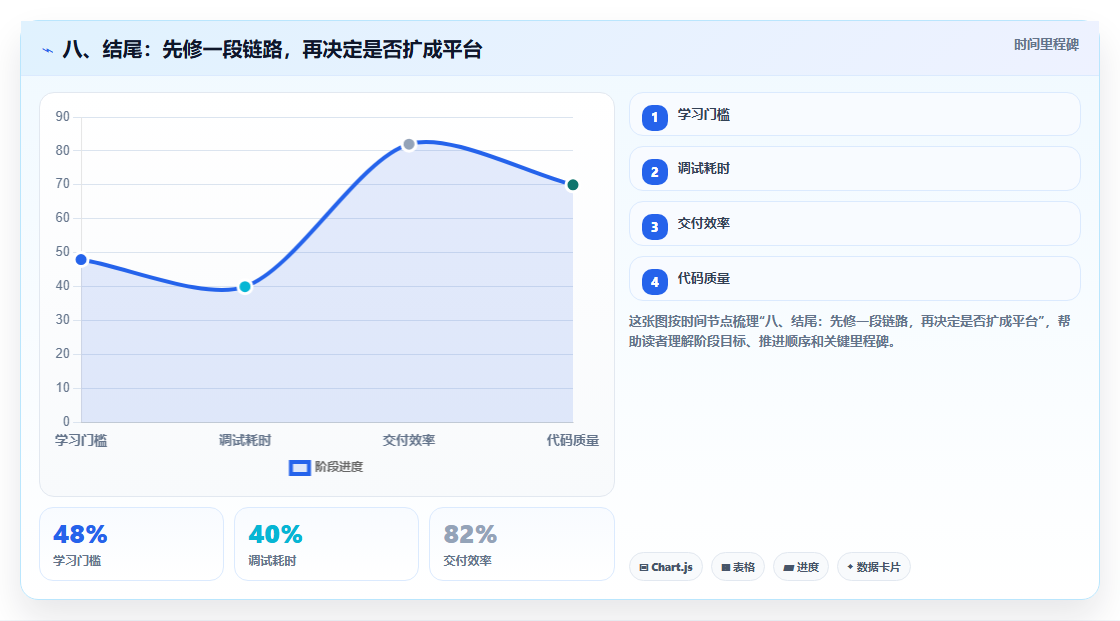Click step number 2 badge

click(x=654, y=172)
